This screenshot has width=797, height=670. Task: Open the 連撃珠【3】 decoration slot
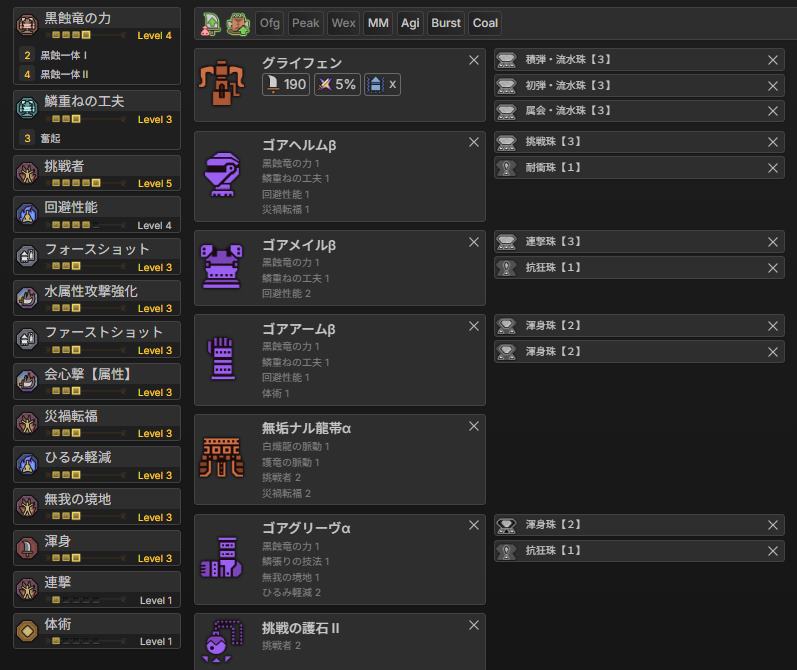coord(630,242)
